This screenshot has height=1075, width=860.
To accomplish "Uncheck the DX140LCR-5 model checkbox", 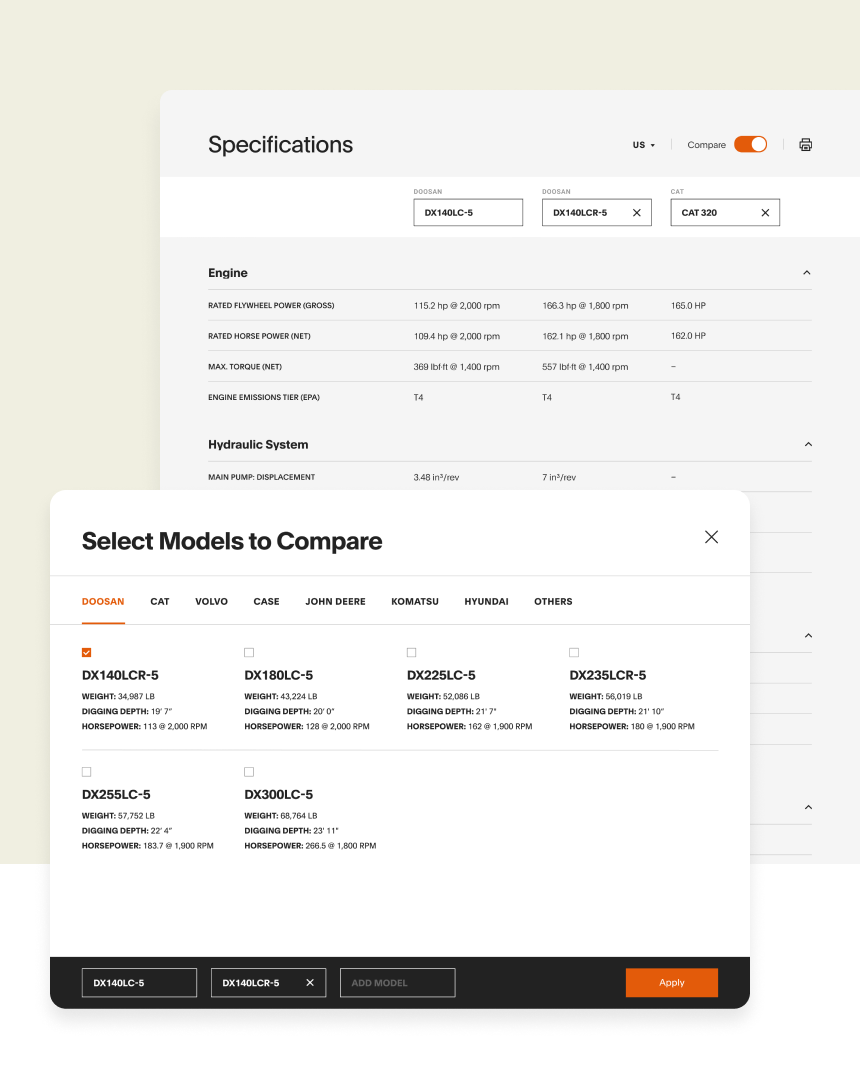I will [87, 653].
